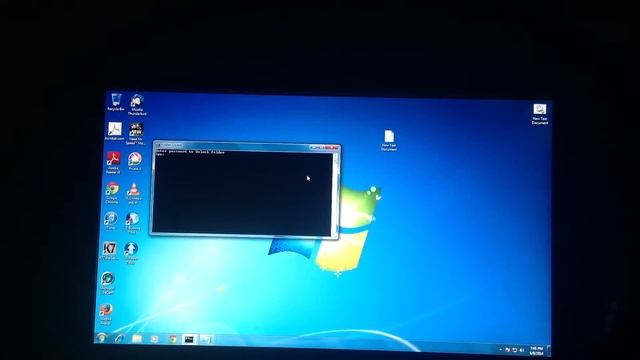Select New Text Document near the screen center
Screen dimensions: 640x360
tap(389, 141)
